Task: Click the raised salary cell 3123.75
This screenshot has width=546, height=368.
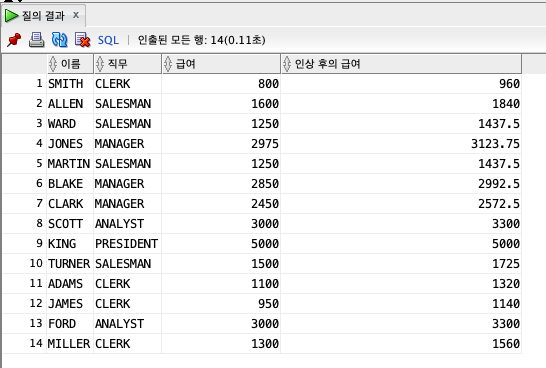Action: click(401, 143)
